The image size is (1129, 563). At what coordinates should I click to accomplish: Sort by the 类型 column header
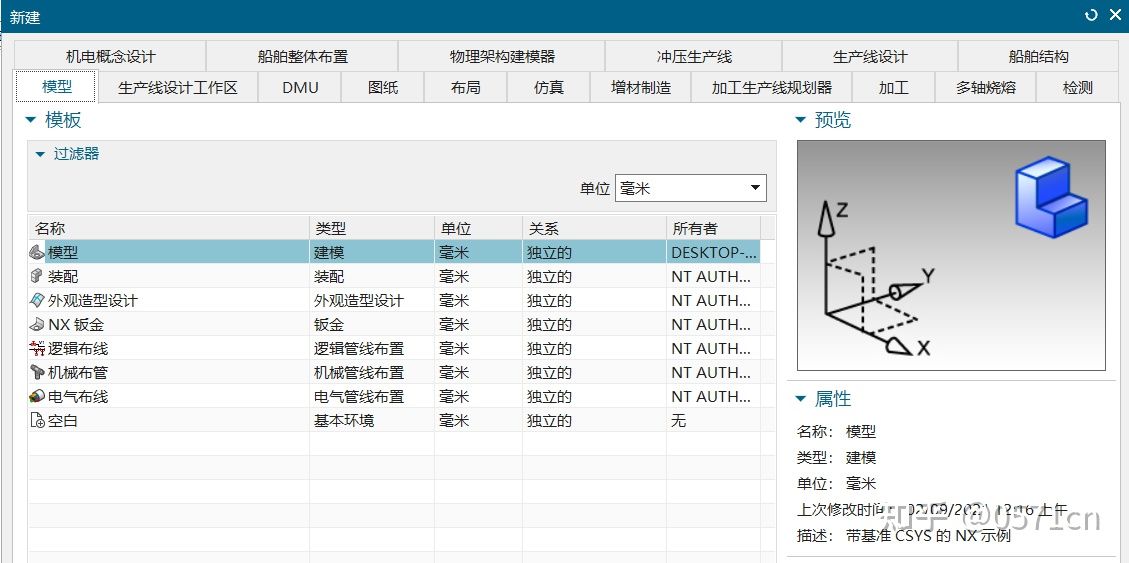point(372,228)
